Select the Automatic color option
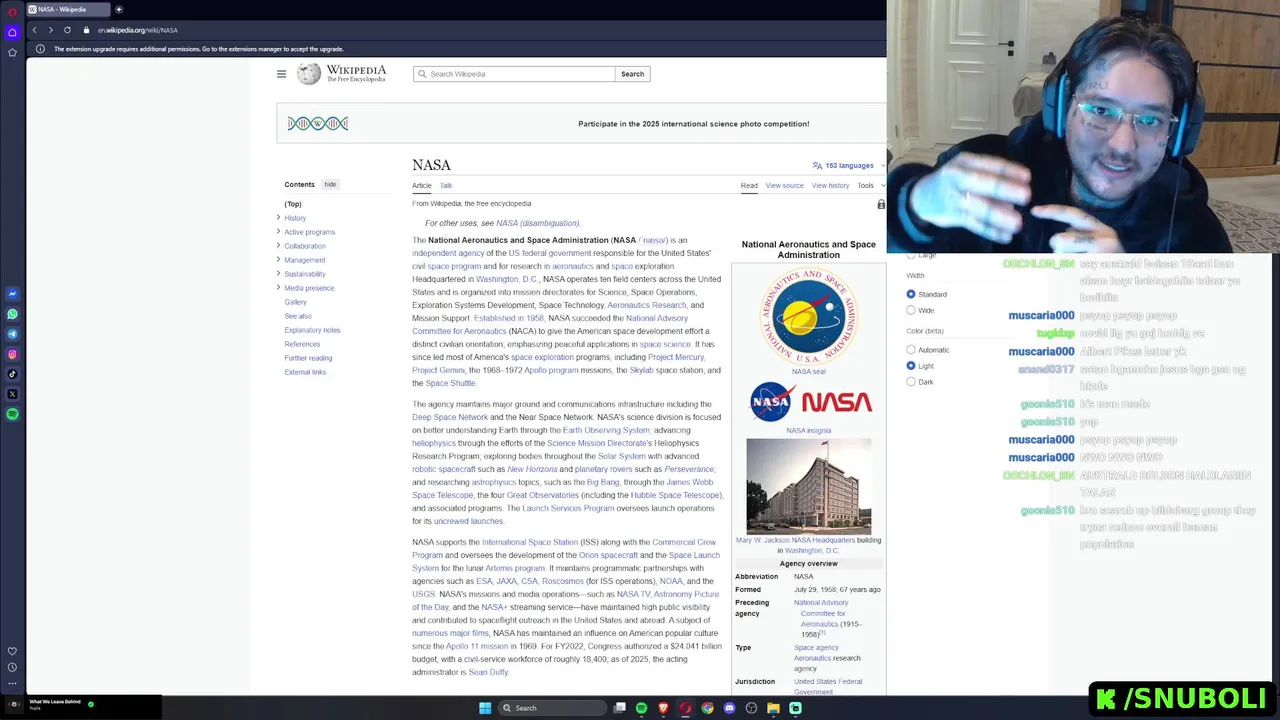Screen dimensions: 1280x720 tap(911, 350)
